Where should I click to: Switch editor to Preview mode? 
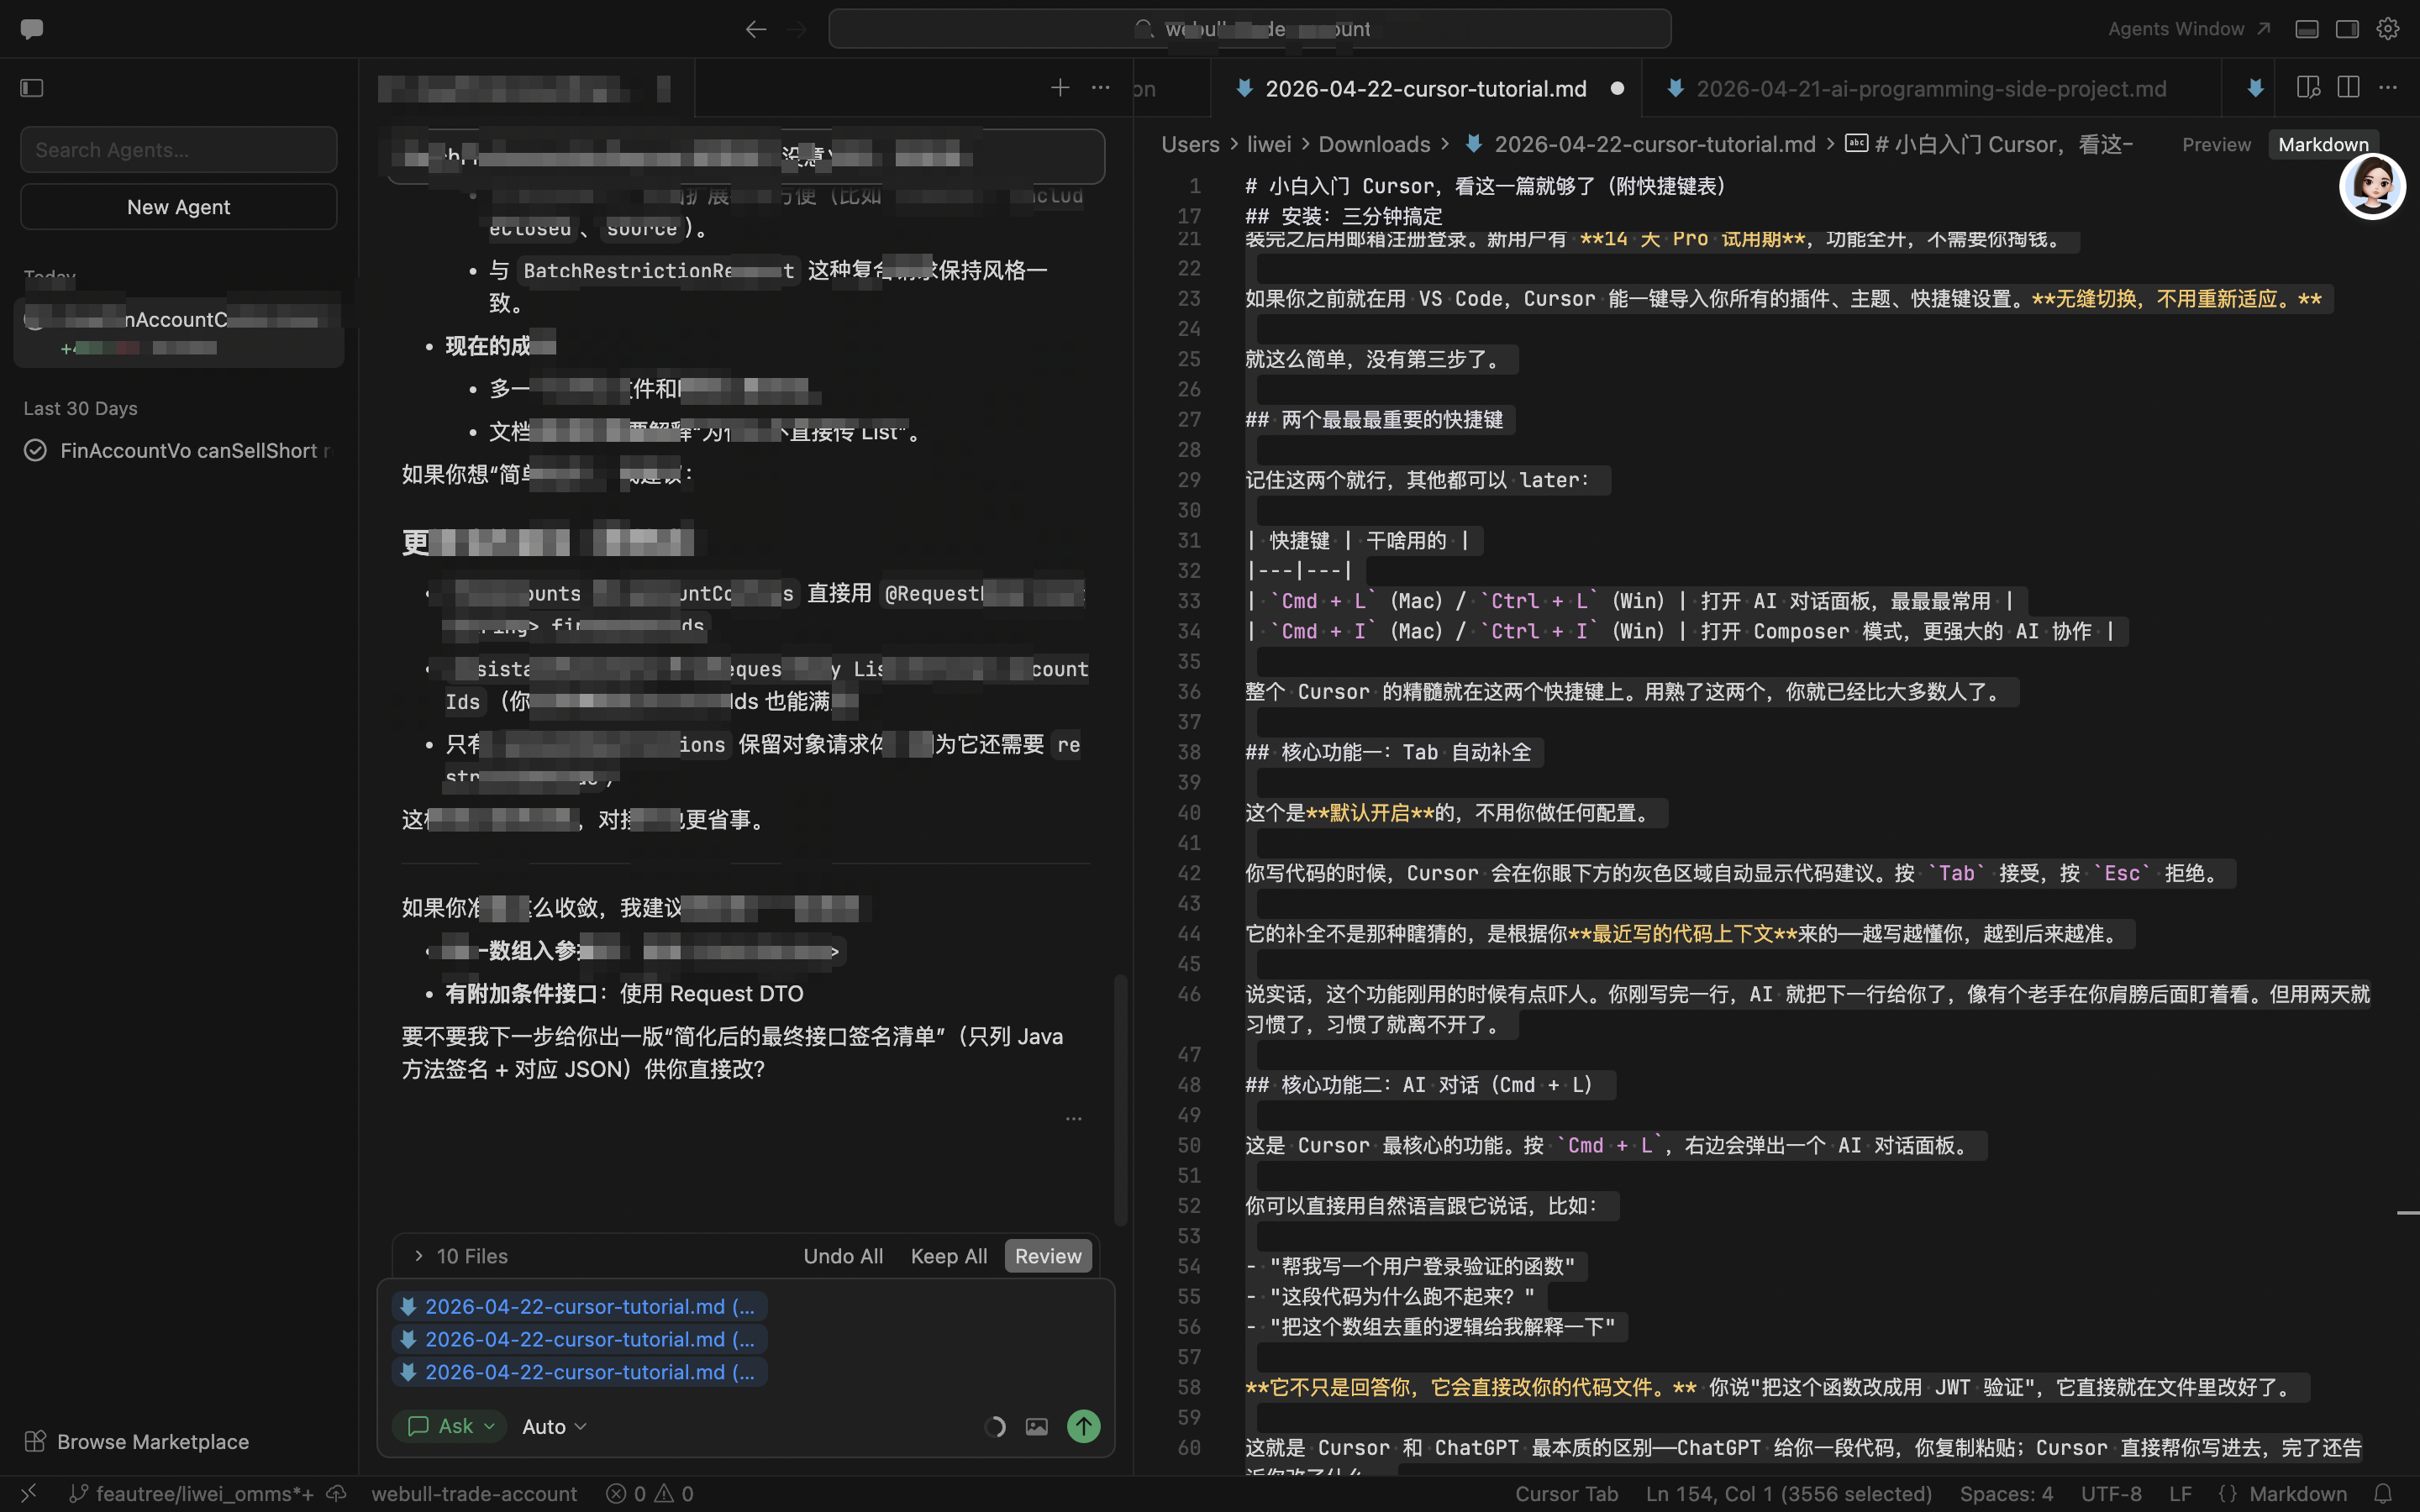[x=2216, y=145]
